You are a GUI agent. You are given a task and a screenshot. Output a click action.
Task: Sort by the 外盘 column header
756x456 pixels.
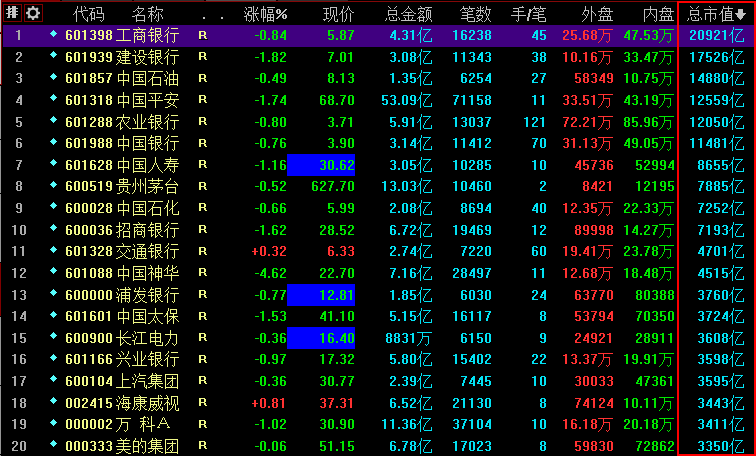coord(597,14)
